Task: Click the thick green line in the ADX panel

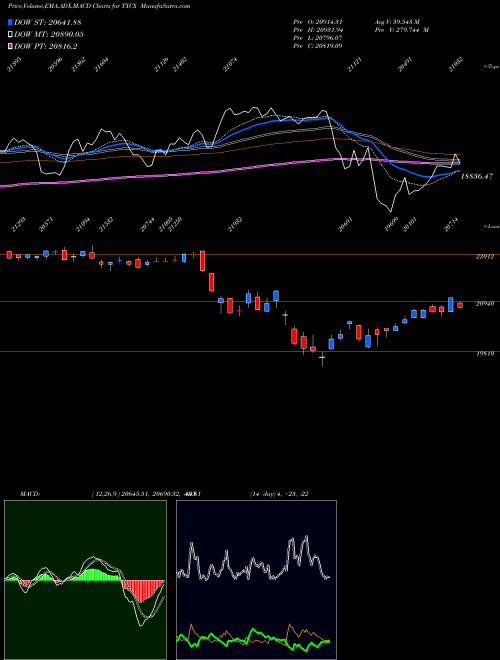Action: pos(253,638)
